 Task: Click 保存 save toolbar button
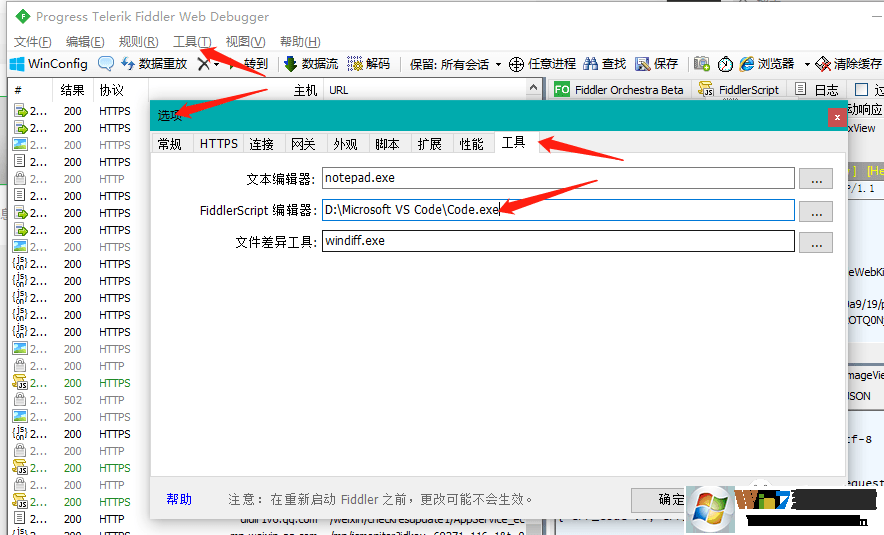[656, 64]
